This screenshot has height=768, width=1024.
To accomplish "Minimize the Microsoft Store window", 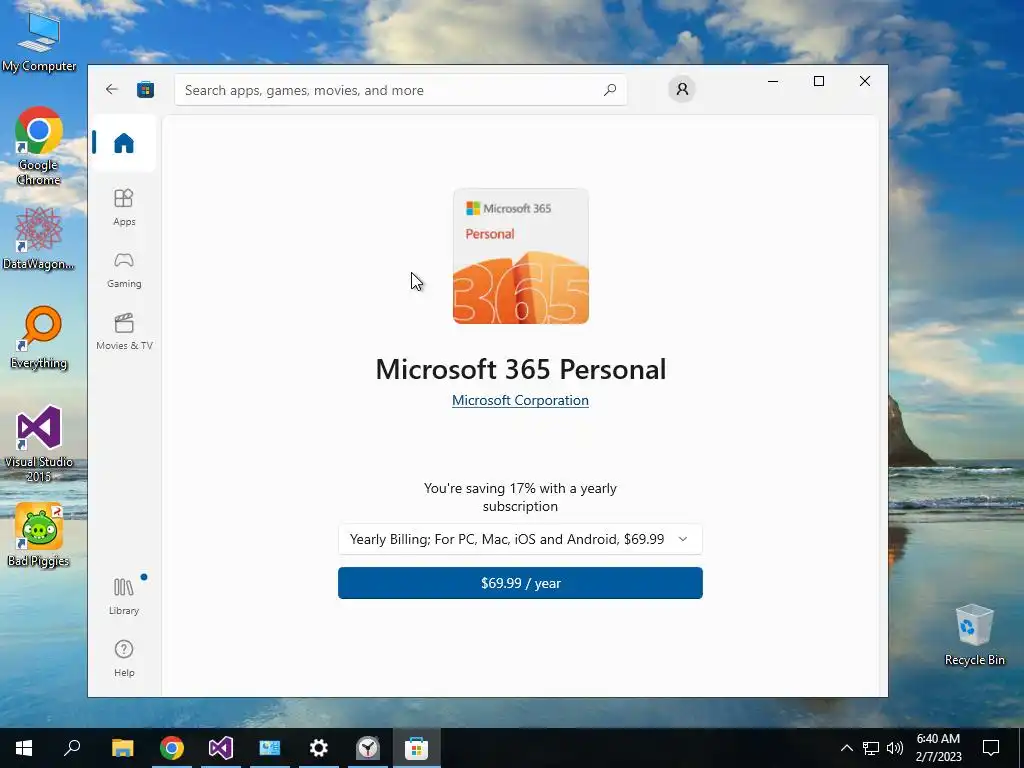I will (773, 81).
